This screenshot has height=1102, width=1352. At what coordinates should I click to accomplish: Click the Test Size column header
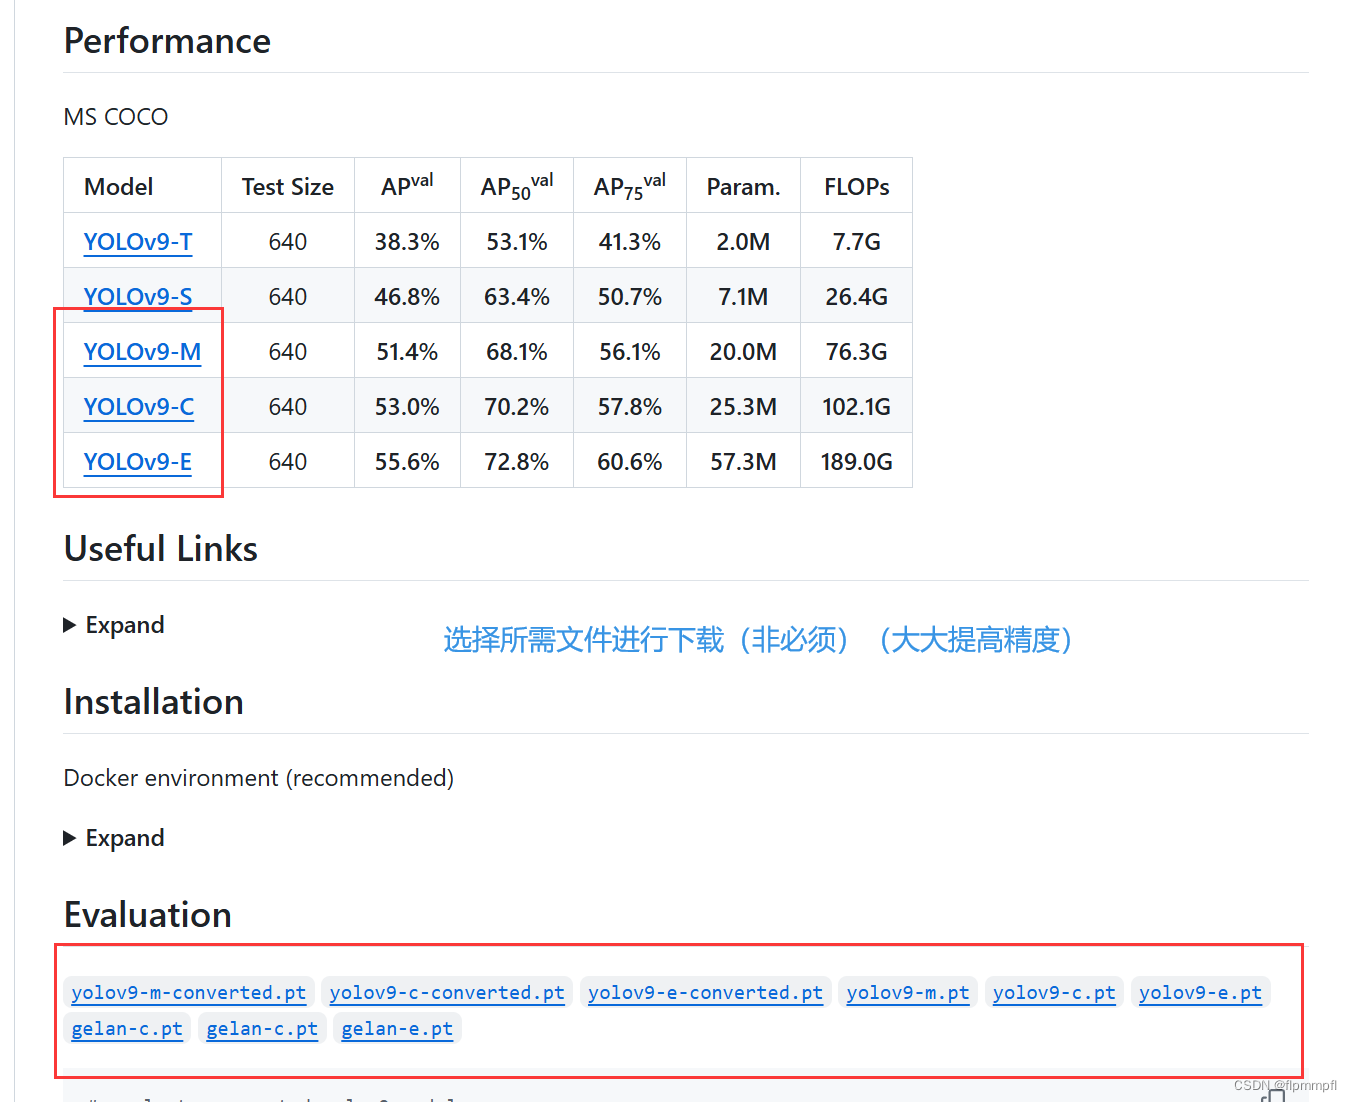288,187
